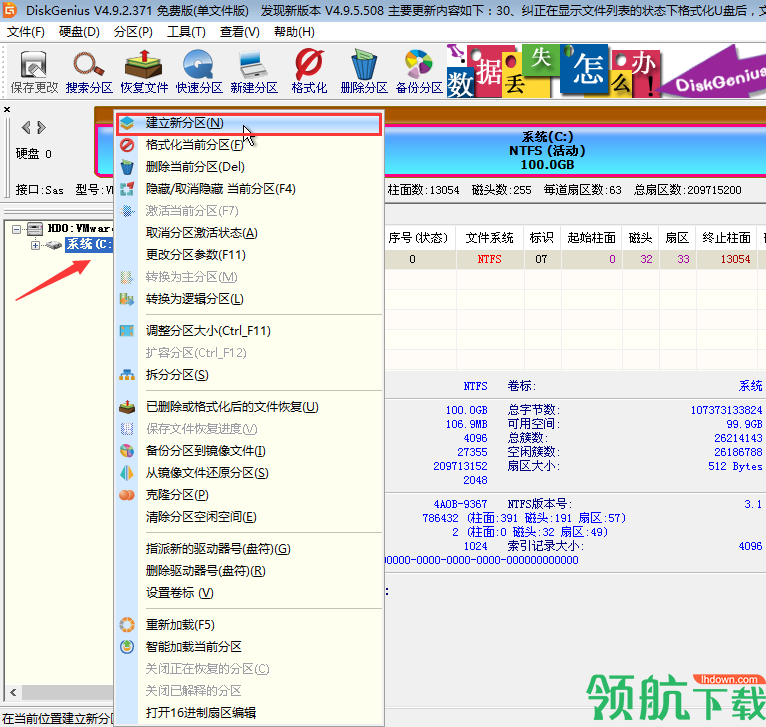
Task: Click the 标识 column header
Action: [542, 238]
